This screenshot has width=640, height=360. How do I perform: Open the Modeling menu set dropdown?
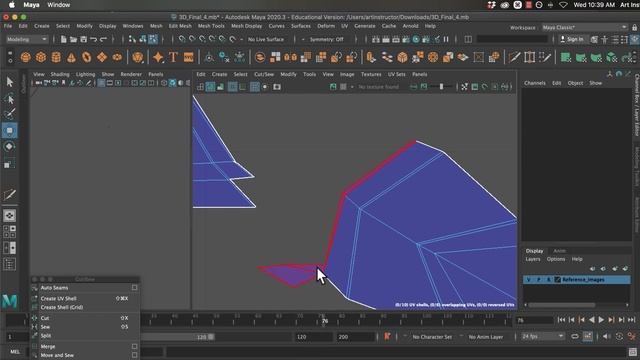pyautogui.click(x=27, y=39)
